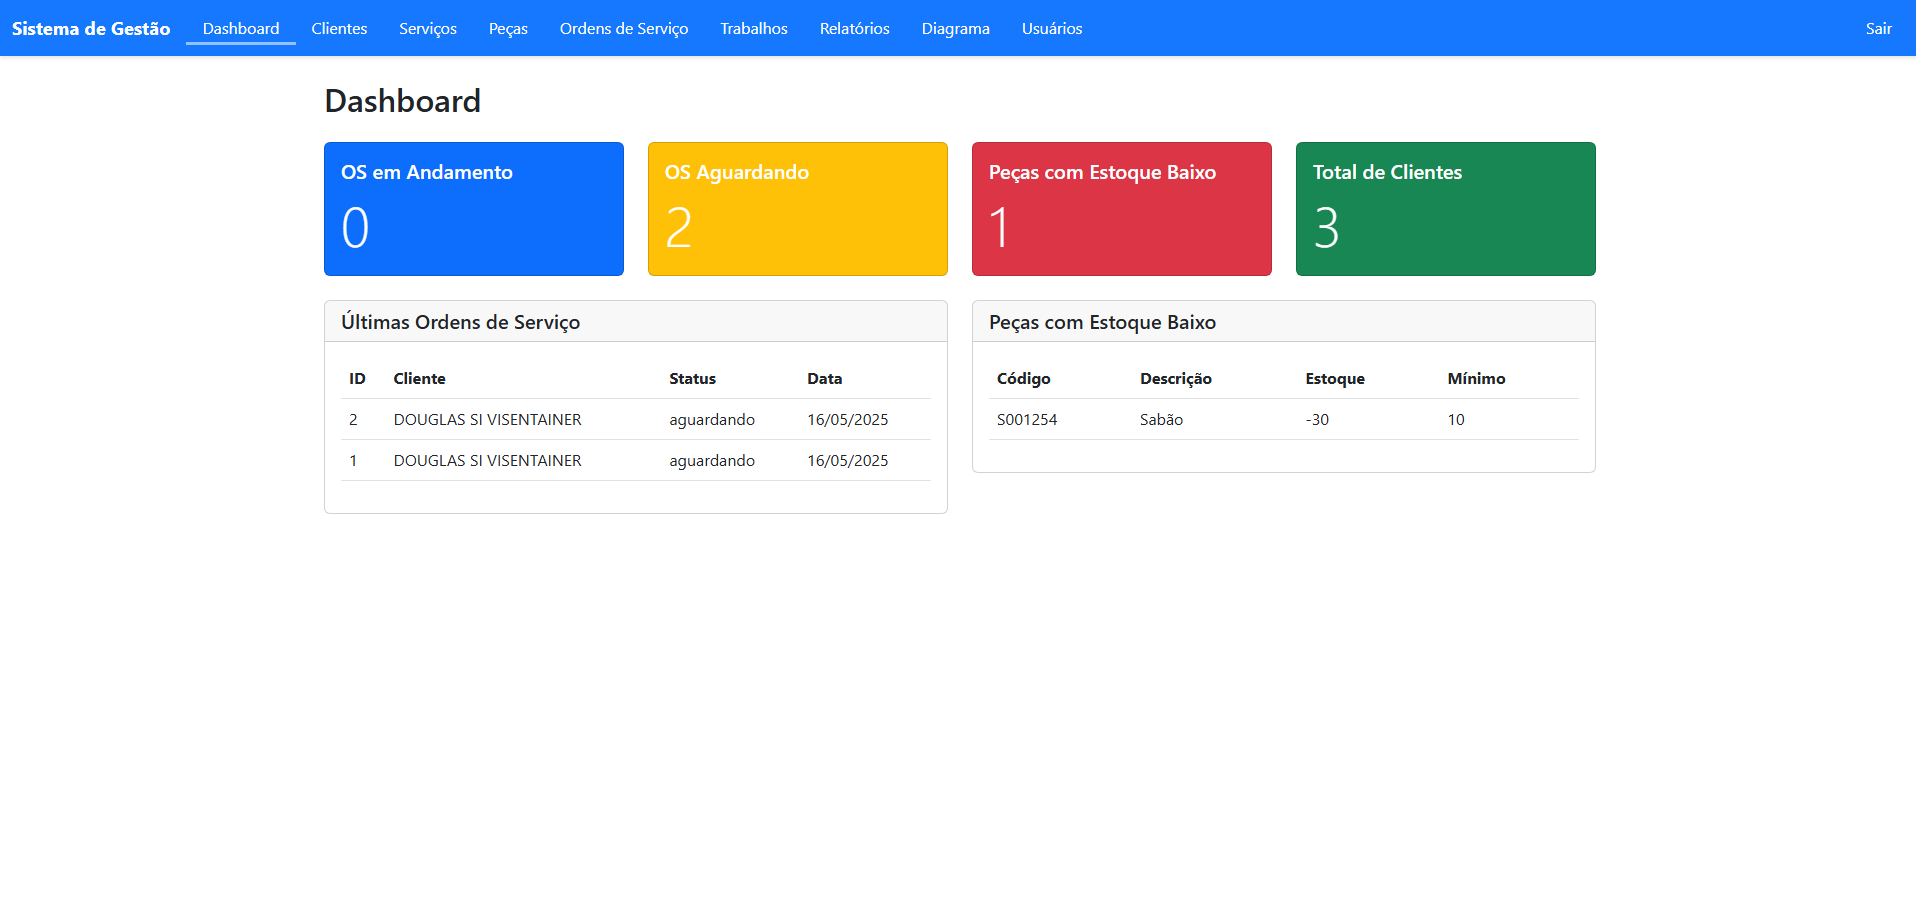Click the date of order 1
This screenshot has width=1916, height=907.
[848, 460]
